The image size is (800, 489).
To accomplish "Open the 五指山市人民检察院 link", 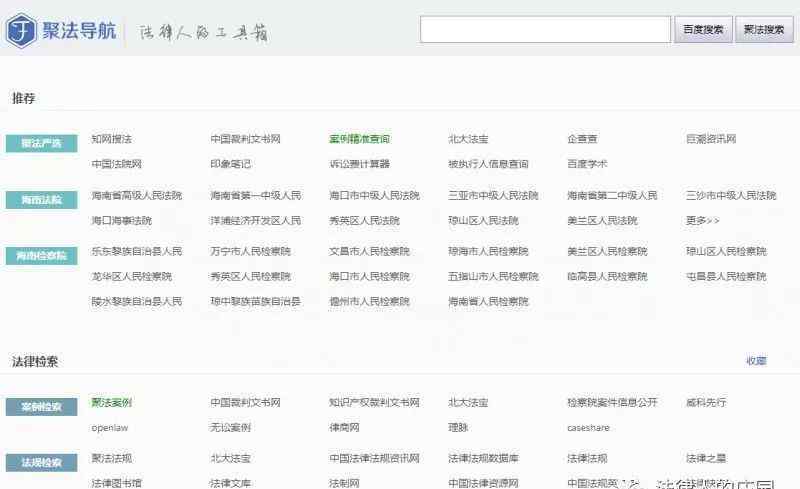I will click(x=493, y=276).
